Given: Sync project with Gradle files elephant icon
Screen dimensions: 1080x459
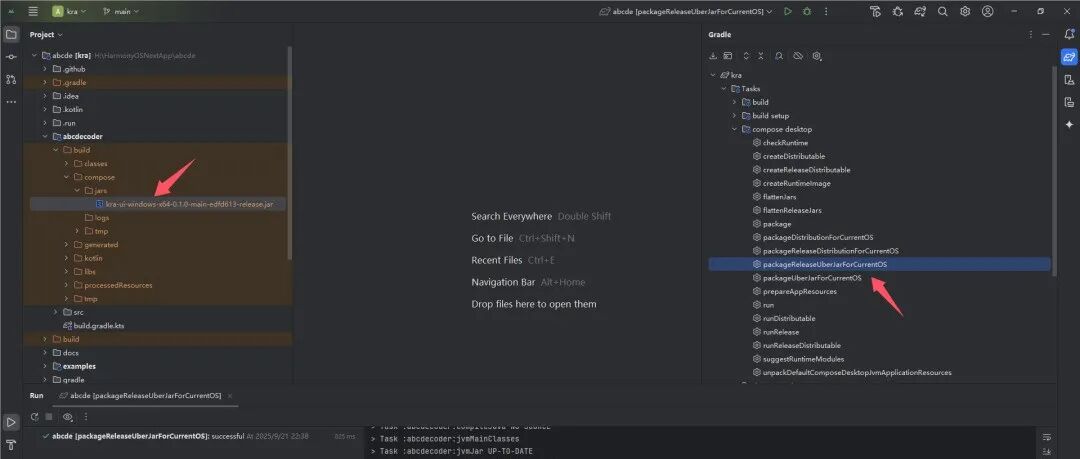Looking at the screenshot, I should [920, 12].
